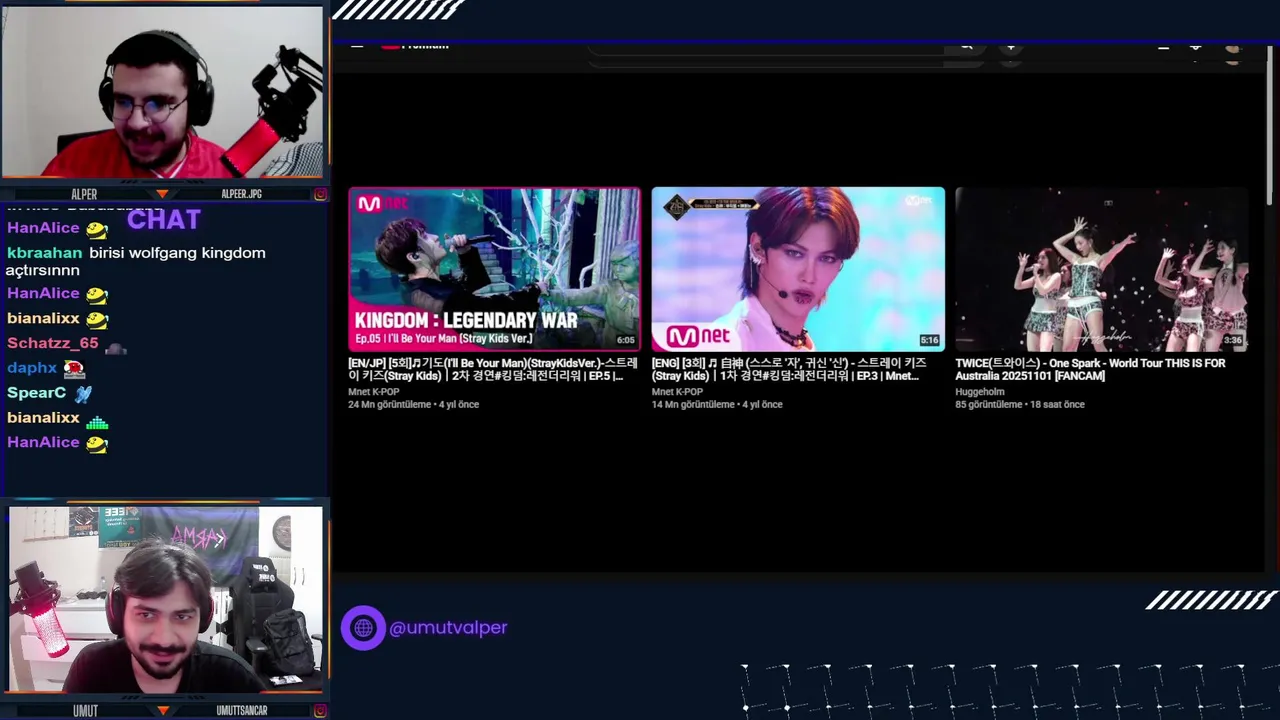The image size is (1280, 720).
Task: Click the 3:36 duration badge on TWICE video
Action: [1233, 340]
